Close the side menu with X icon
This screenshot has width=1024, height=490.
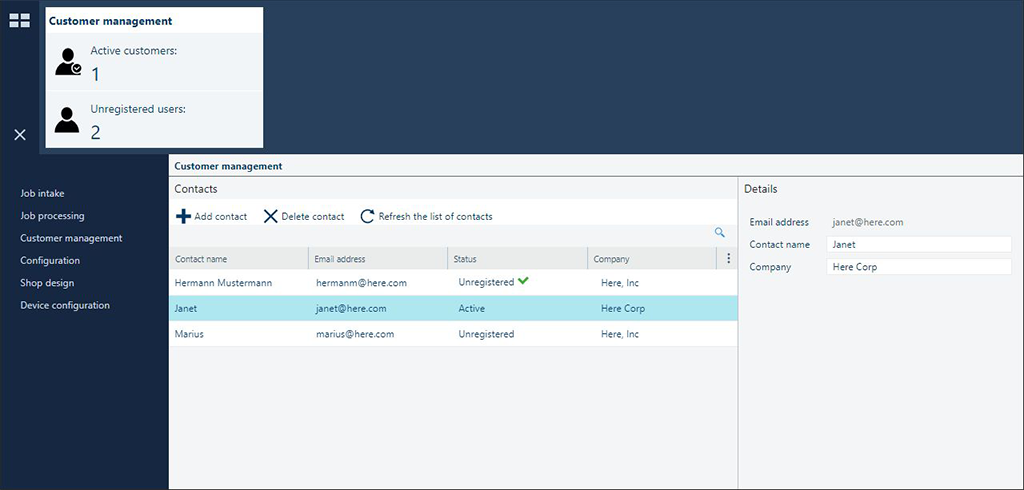[20, 135]
